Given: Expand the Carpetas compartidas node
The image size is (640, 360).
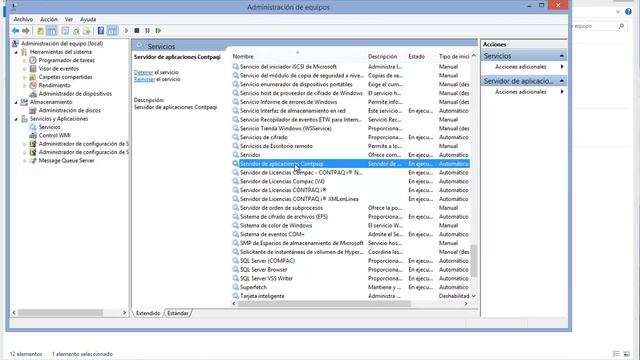Looking at the screenshot, I should click(24, 77).
